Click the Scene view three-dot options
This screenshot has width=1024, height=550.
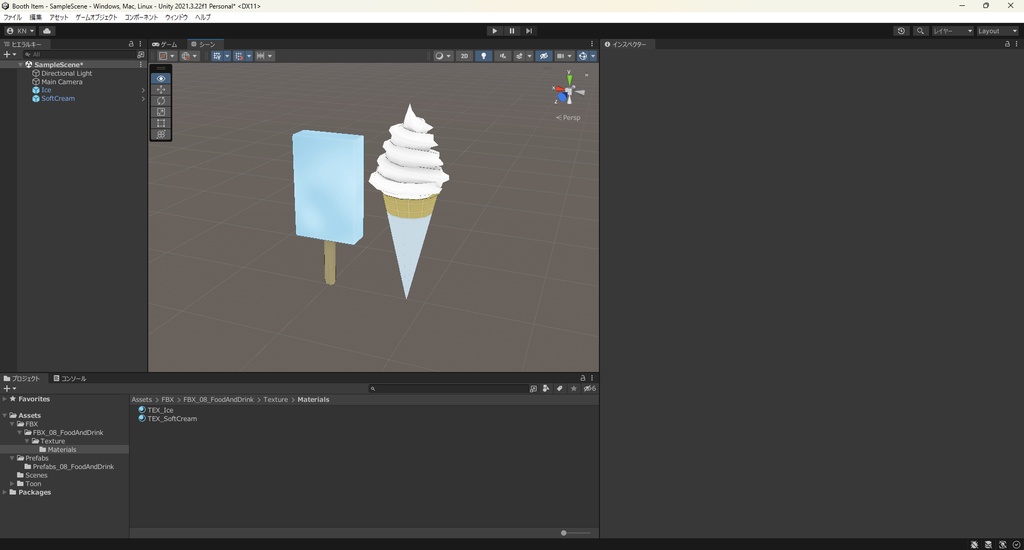tap(592, 44)
